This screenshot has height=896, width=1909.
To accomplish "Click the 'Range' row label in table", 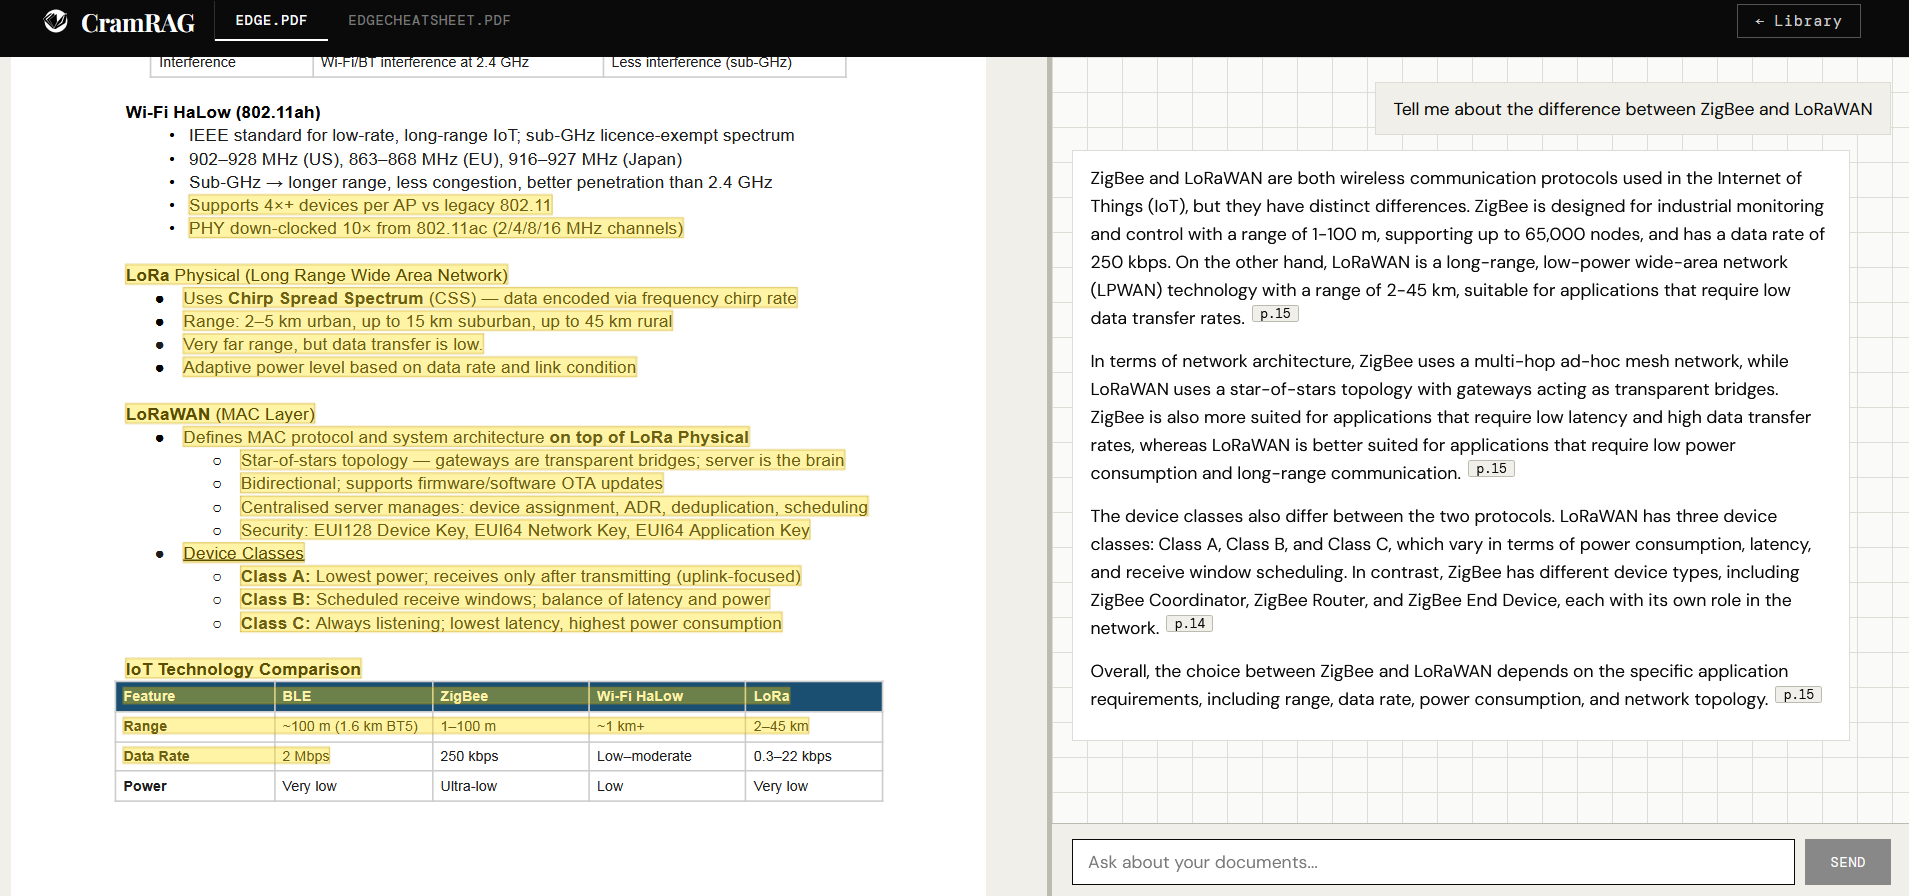I will [x=145, y=726].
